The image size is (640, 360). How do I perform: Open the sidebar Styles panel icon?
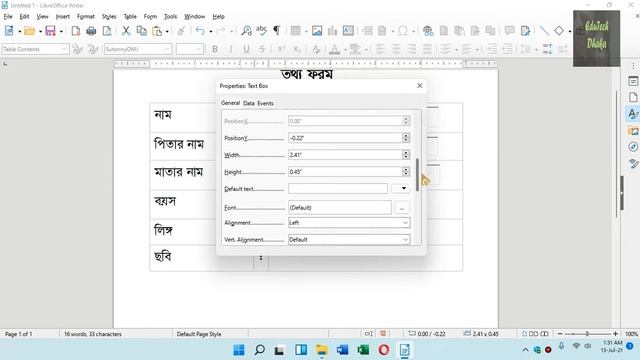tap(633, 114)
